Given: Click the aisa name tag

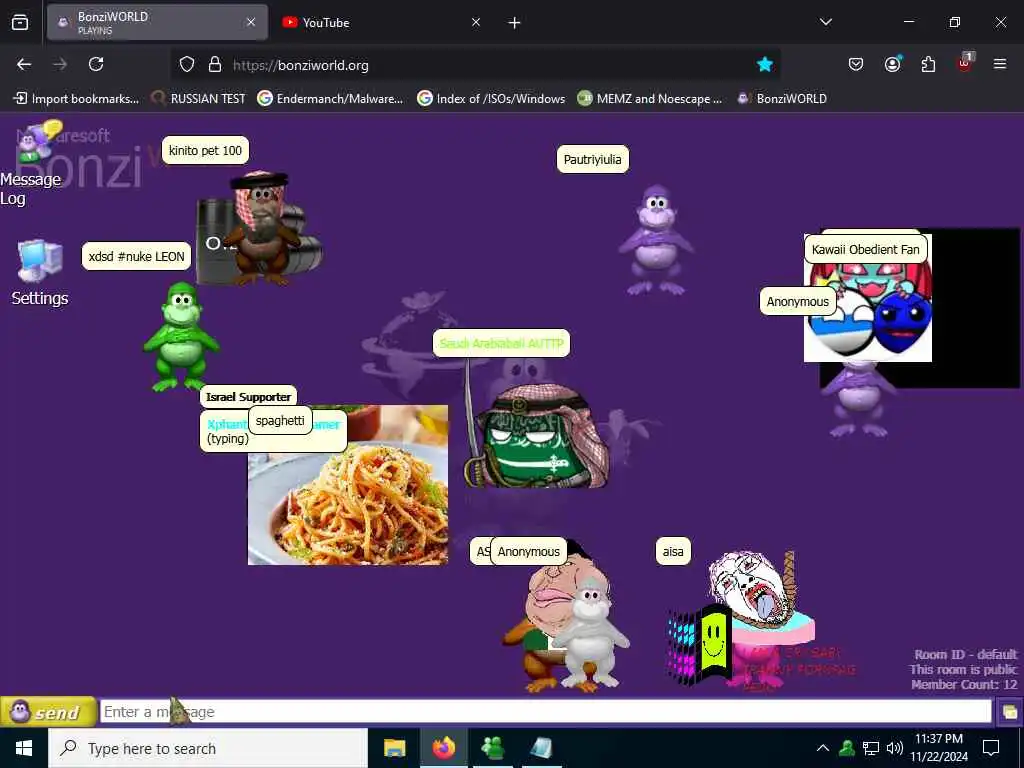Looking at the screenshot, I should pos(673,551).
